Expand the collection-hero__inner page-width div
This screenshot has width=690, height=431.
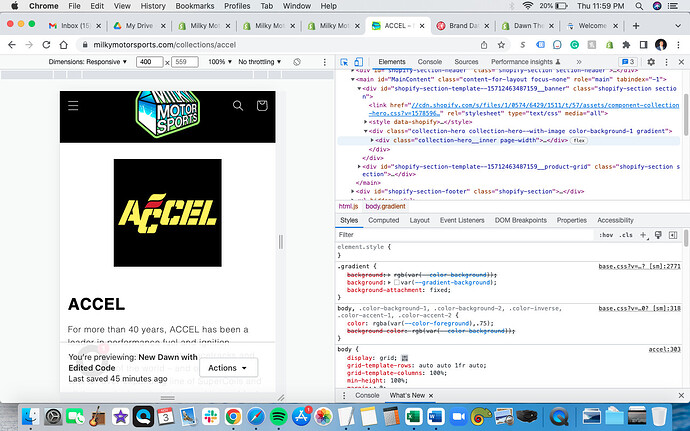[x=372, y=140]
